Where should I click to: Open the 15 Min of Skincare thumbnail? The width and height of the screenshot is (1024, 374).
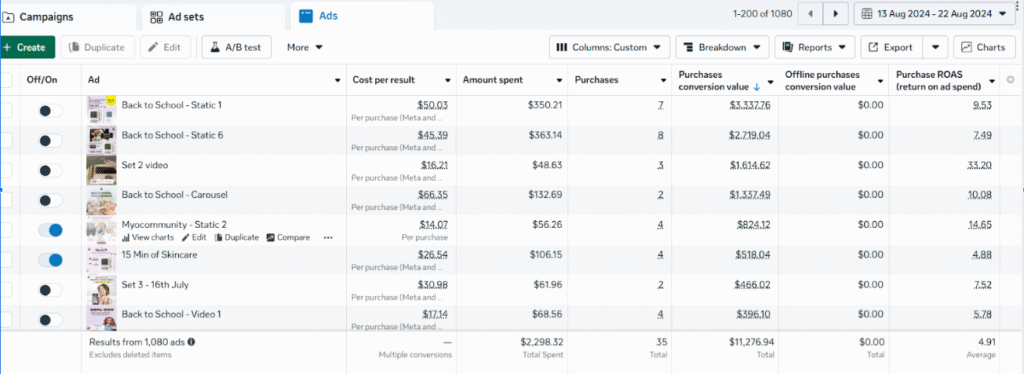click(x=102, y=260)
